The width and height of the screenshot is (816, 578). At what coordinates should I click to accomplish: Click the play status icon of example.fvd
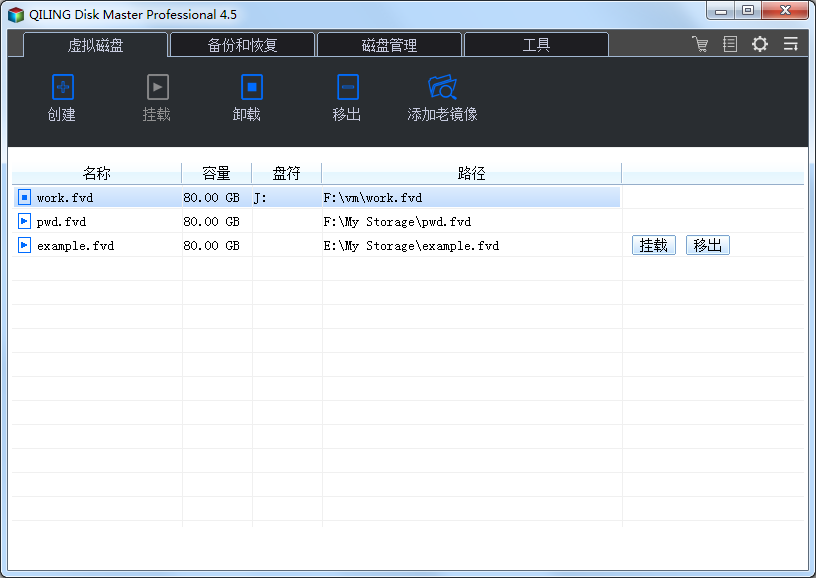click(24, 245)
